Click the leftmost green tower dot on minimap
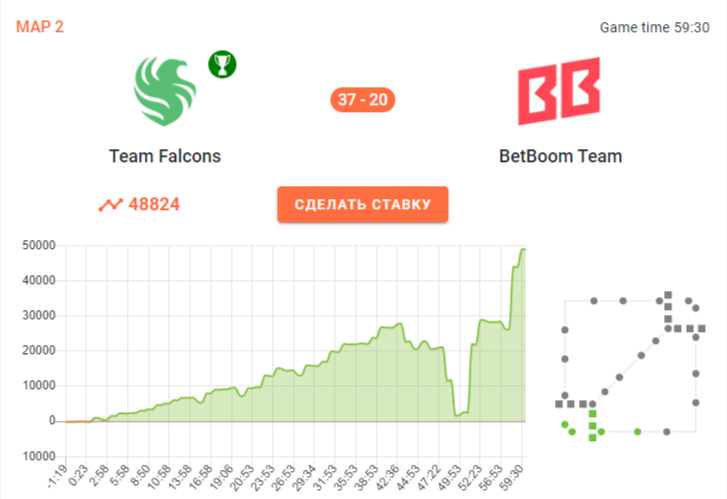This screenshot has height=499, width=727. click(565, 424)
